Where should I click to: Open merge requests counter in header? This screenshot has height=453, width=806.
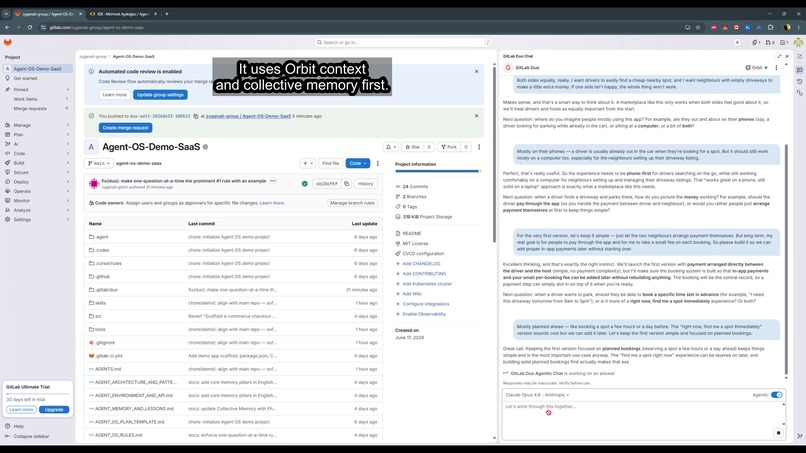770,43
